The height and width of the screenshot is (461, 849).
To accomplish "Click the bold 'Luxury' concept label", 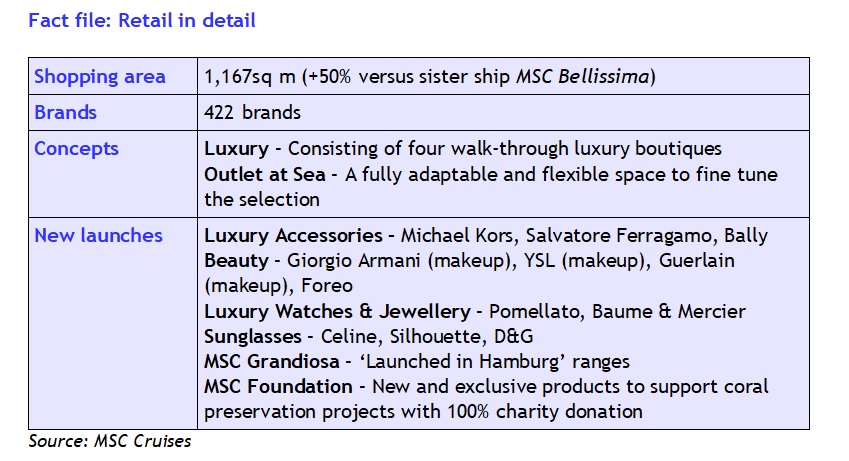I will (236, 149).
